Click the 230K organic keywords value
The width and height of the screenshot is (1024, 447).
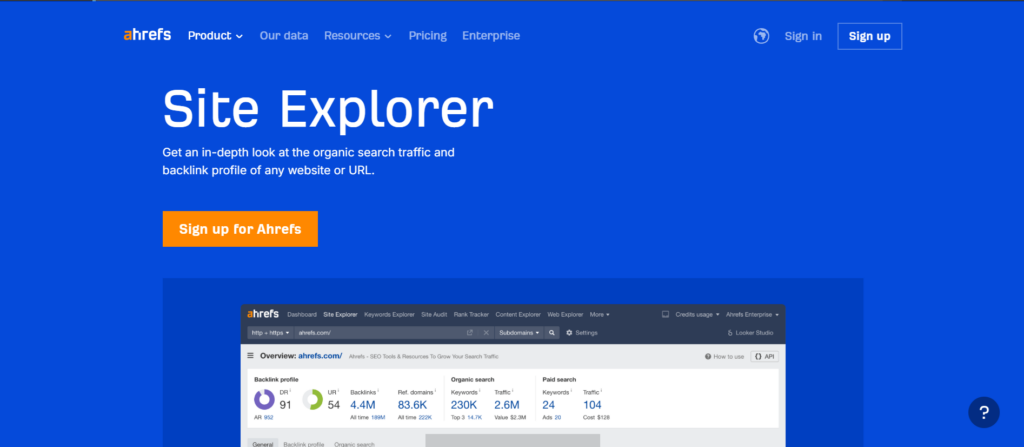pyautogui.click(x=465, y=405)
